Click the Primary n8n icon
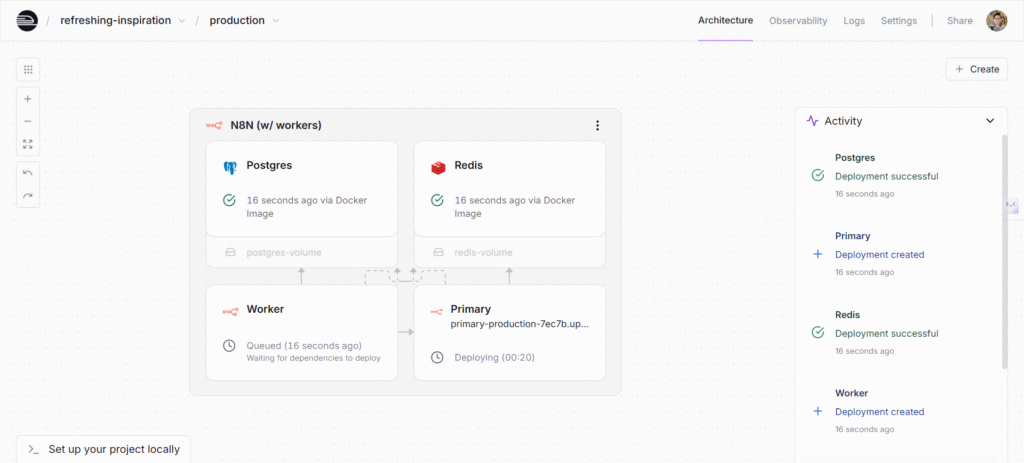This screenshot has width=1024, height=463. (436, 311)
